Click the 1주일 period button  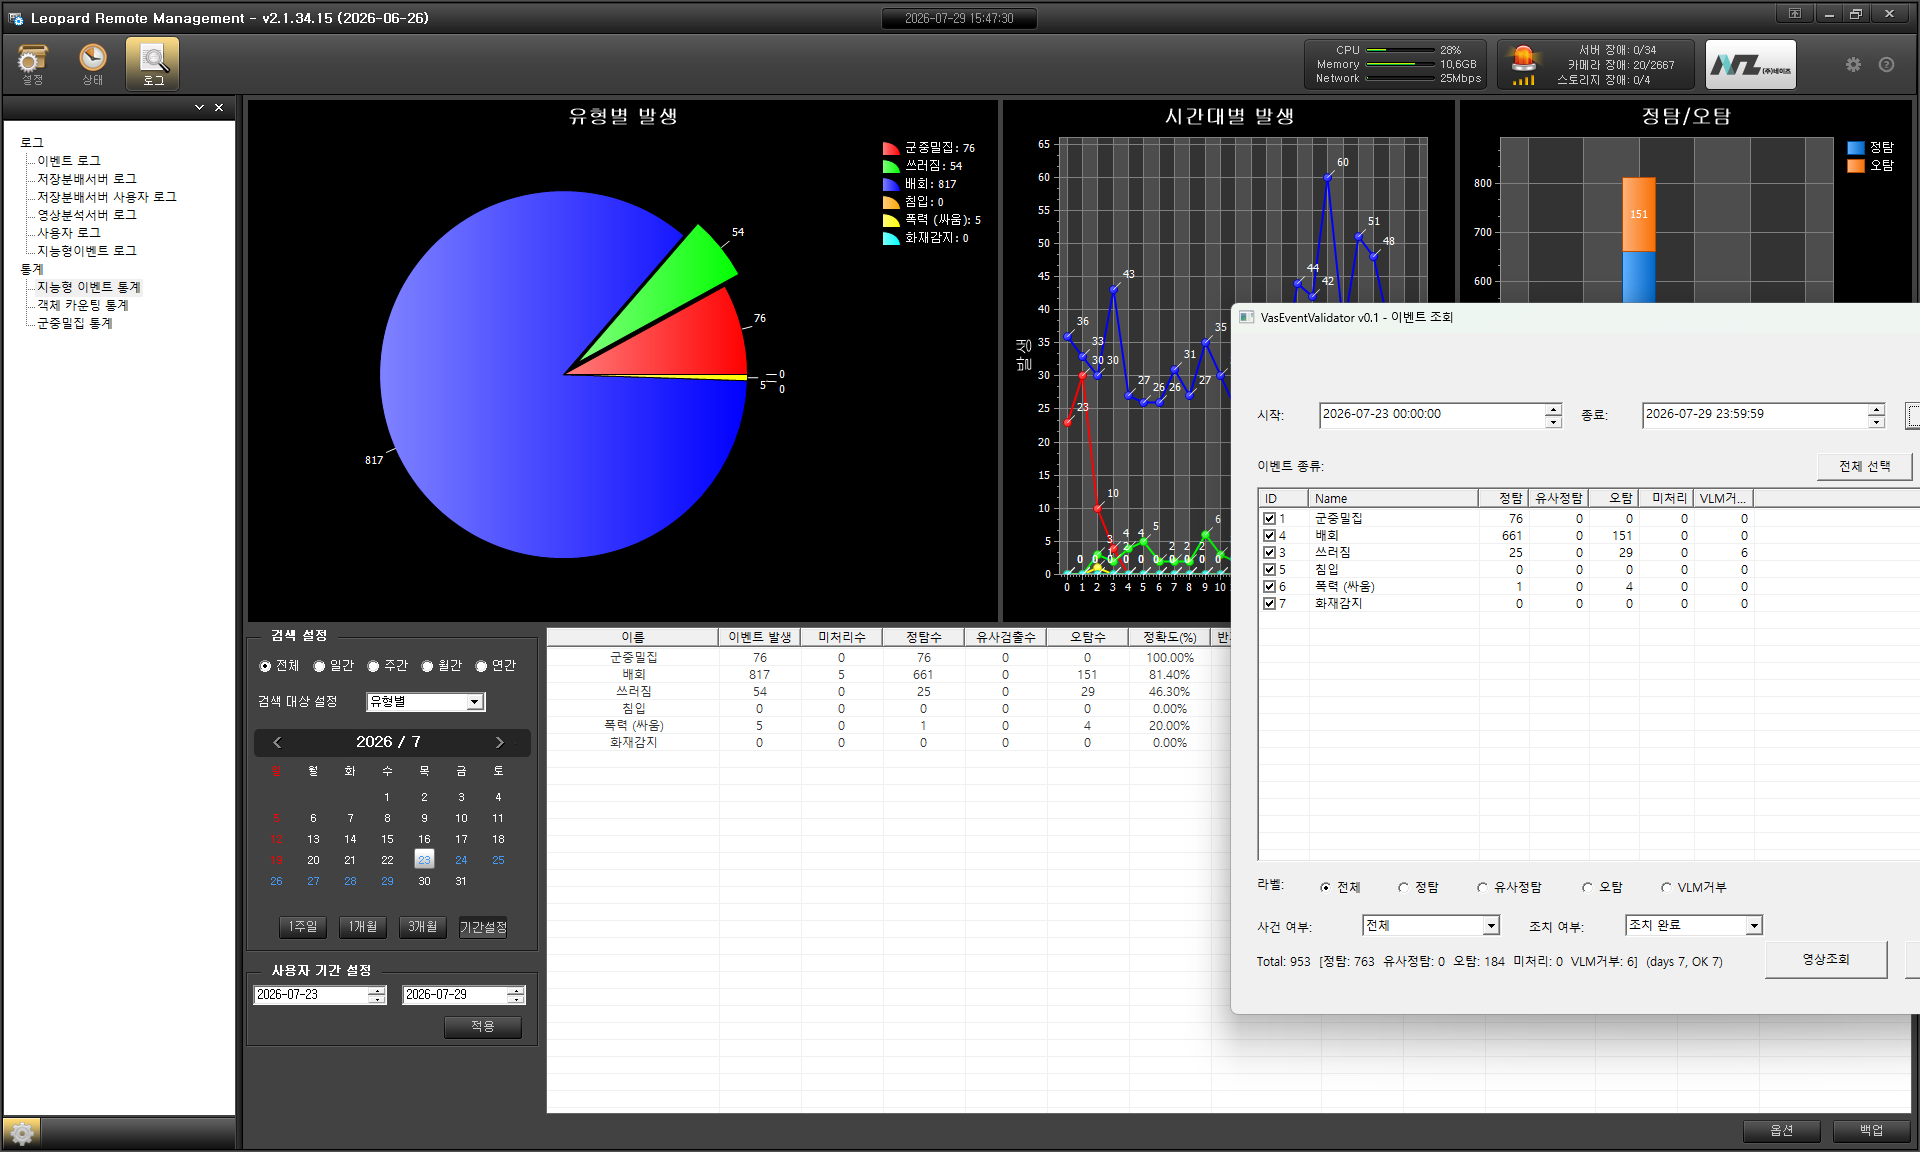coord(303,927)
